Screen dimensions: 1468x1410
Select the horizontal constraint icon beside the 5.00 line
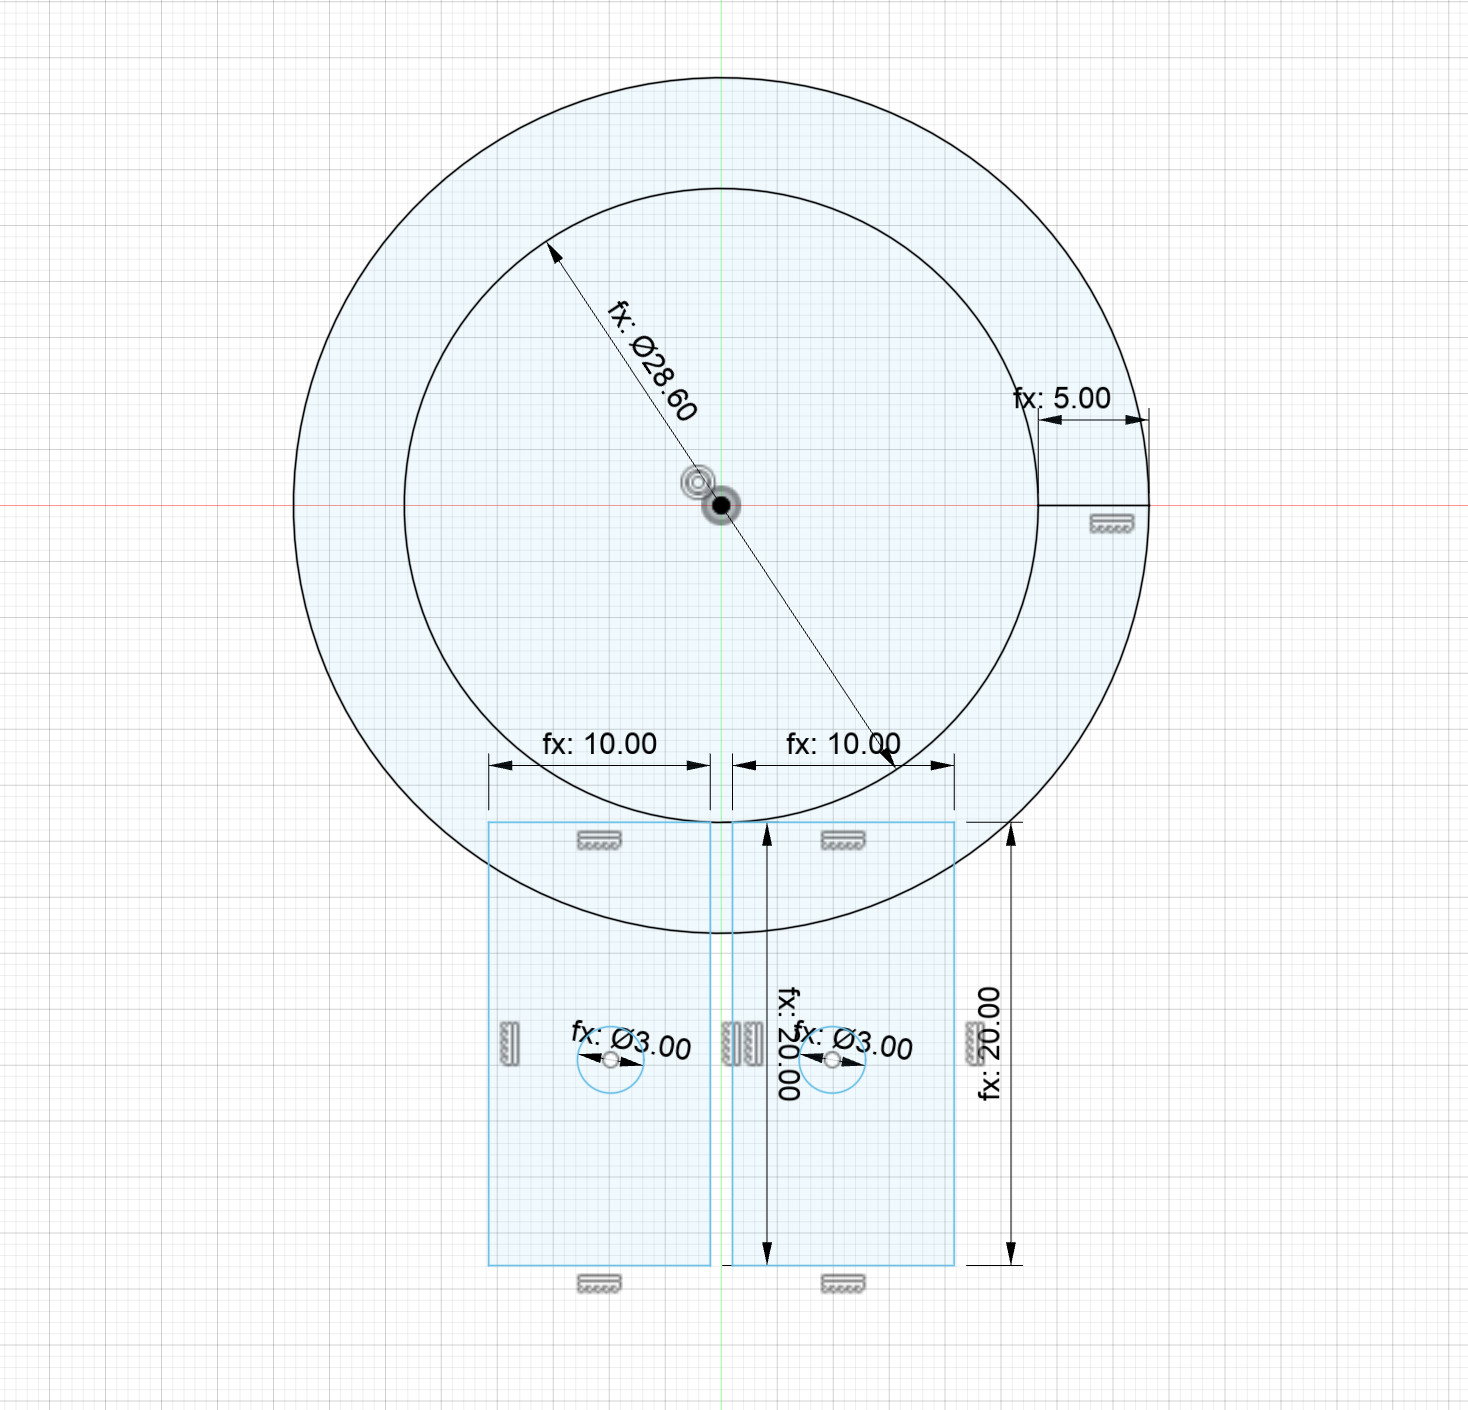(1111, 523)
